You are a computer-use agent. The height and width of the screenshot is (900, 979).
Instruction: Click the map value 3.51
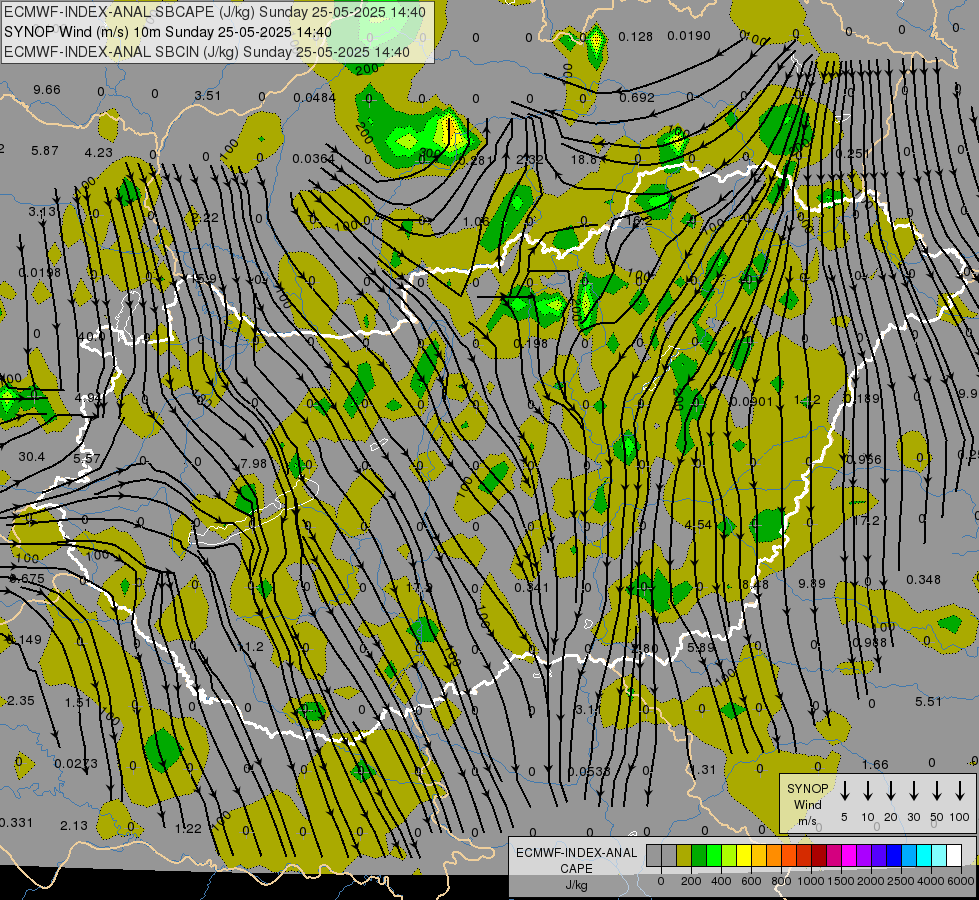[207, 96]
